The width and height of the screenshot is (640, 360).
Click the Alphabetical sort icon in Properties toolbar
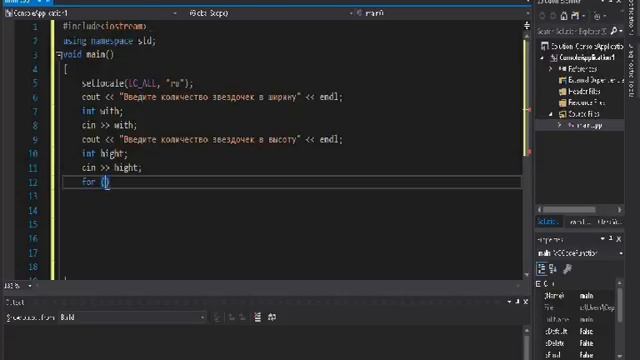tap(553, 269)
